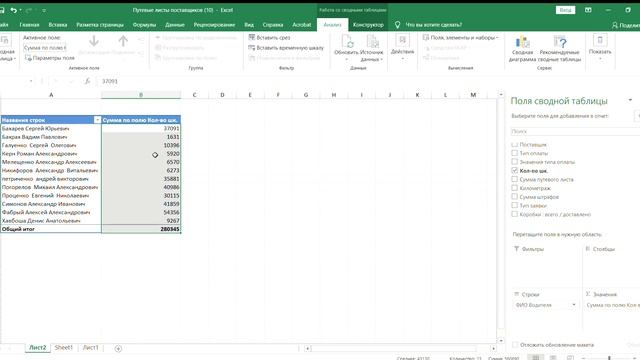The image size is (640, 360).
Task: Open the Разметка страницы tab
Action: (100, 25)
